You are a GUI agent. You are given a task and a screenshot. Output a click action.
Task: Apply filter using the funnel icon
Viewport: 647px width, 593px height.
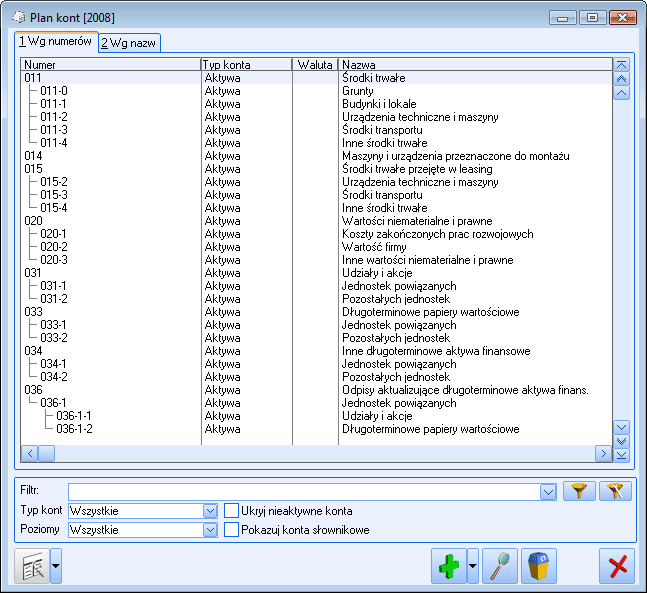point(578,491)
